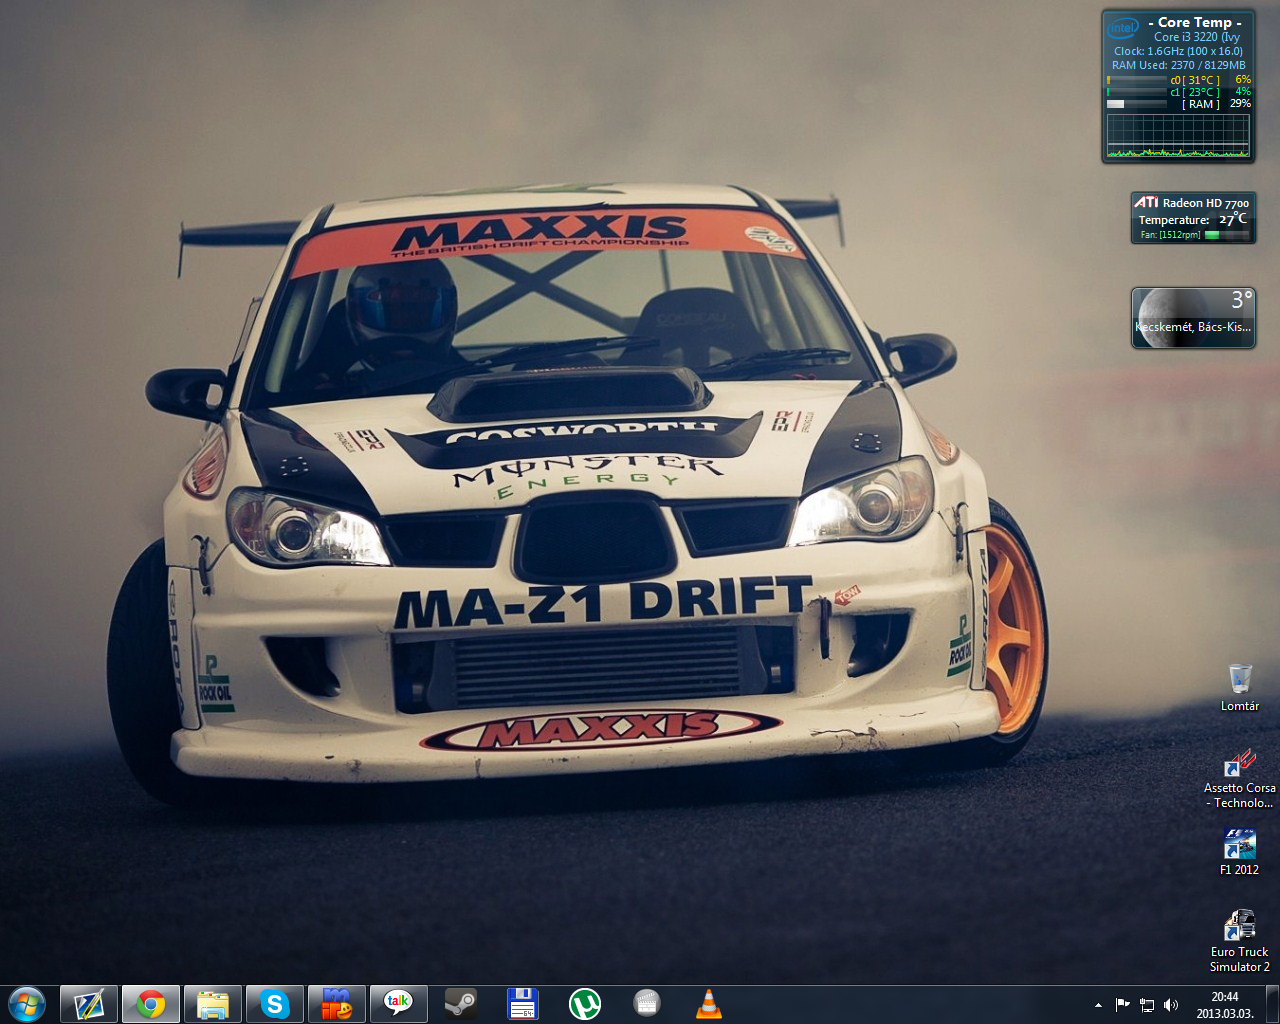Open the Action Center flag icon
Screen dimensions: 1280x1024
(1123, 1005)
